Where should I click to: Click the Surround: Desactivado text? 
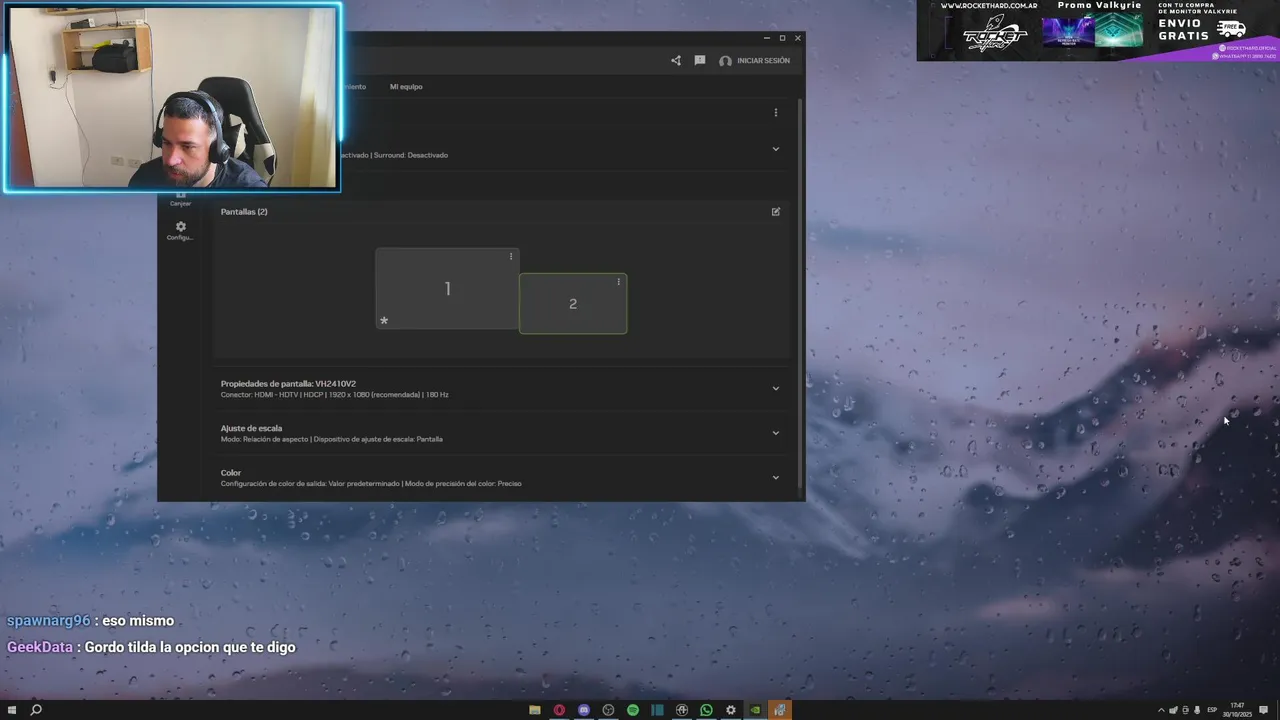coord(411,155)
